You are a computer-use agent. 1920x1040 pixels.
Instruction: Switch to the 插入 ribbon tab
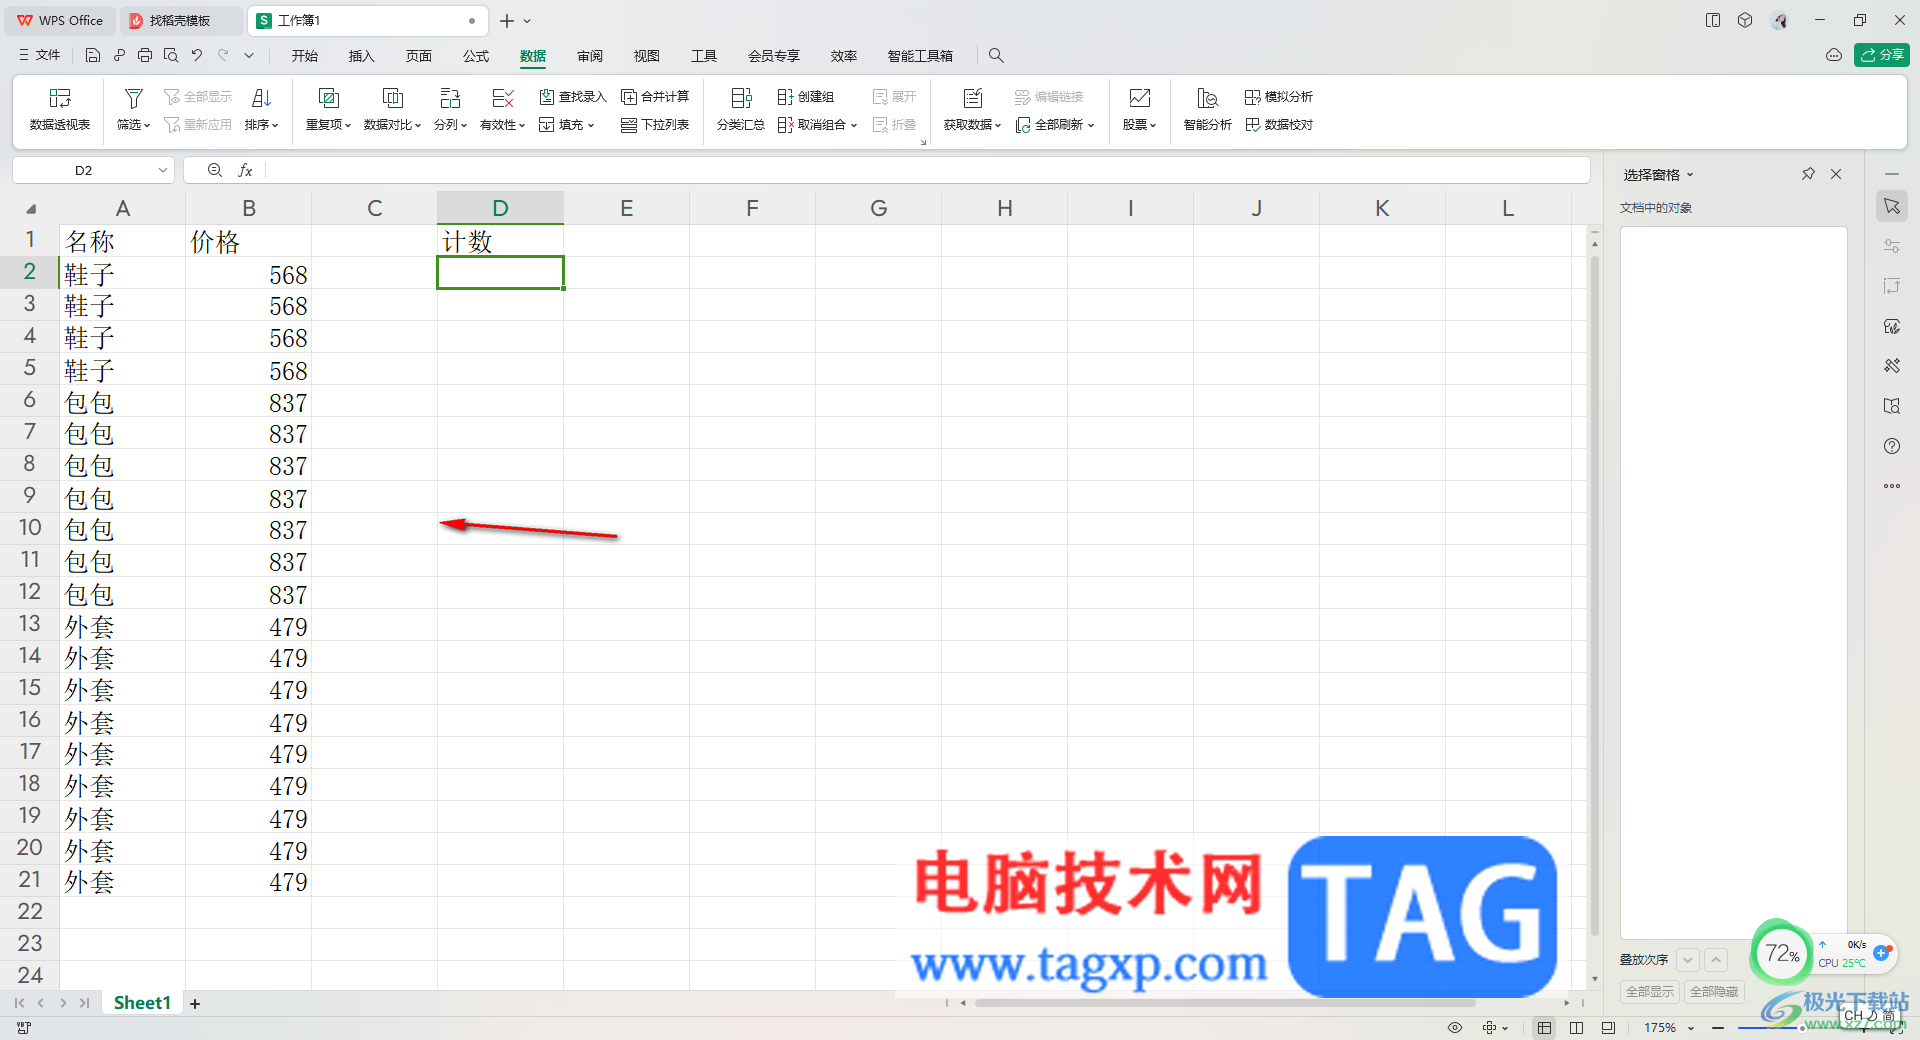click(361, 56)
